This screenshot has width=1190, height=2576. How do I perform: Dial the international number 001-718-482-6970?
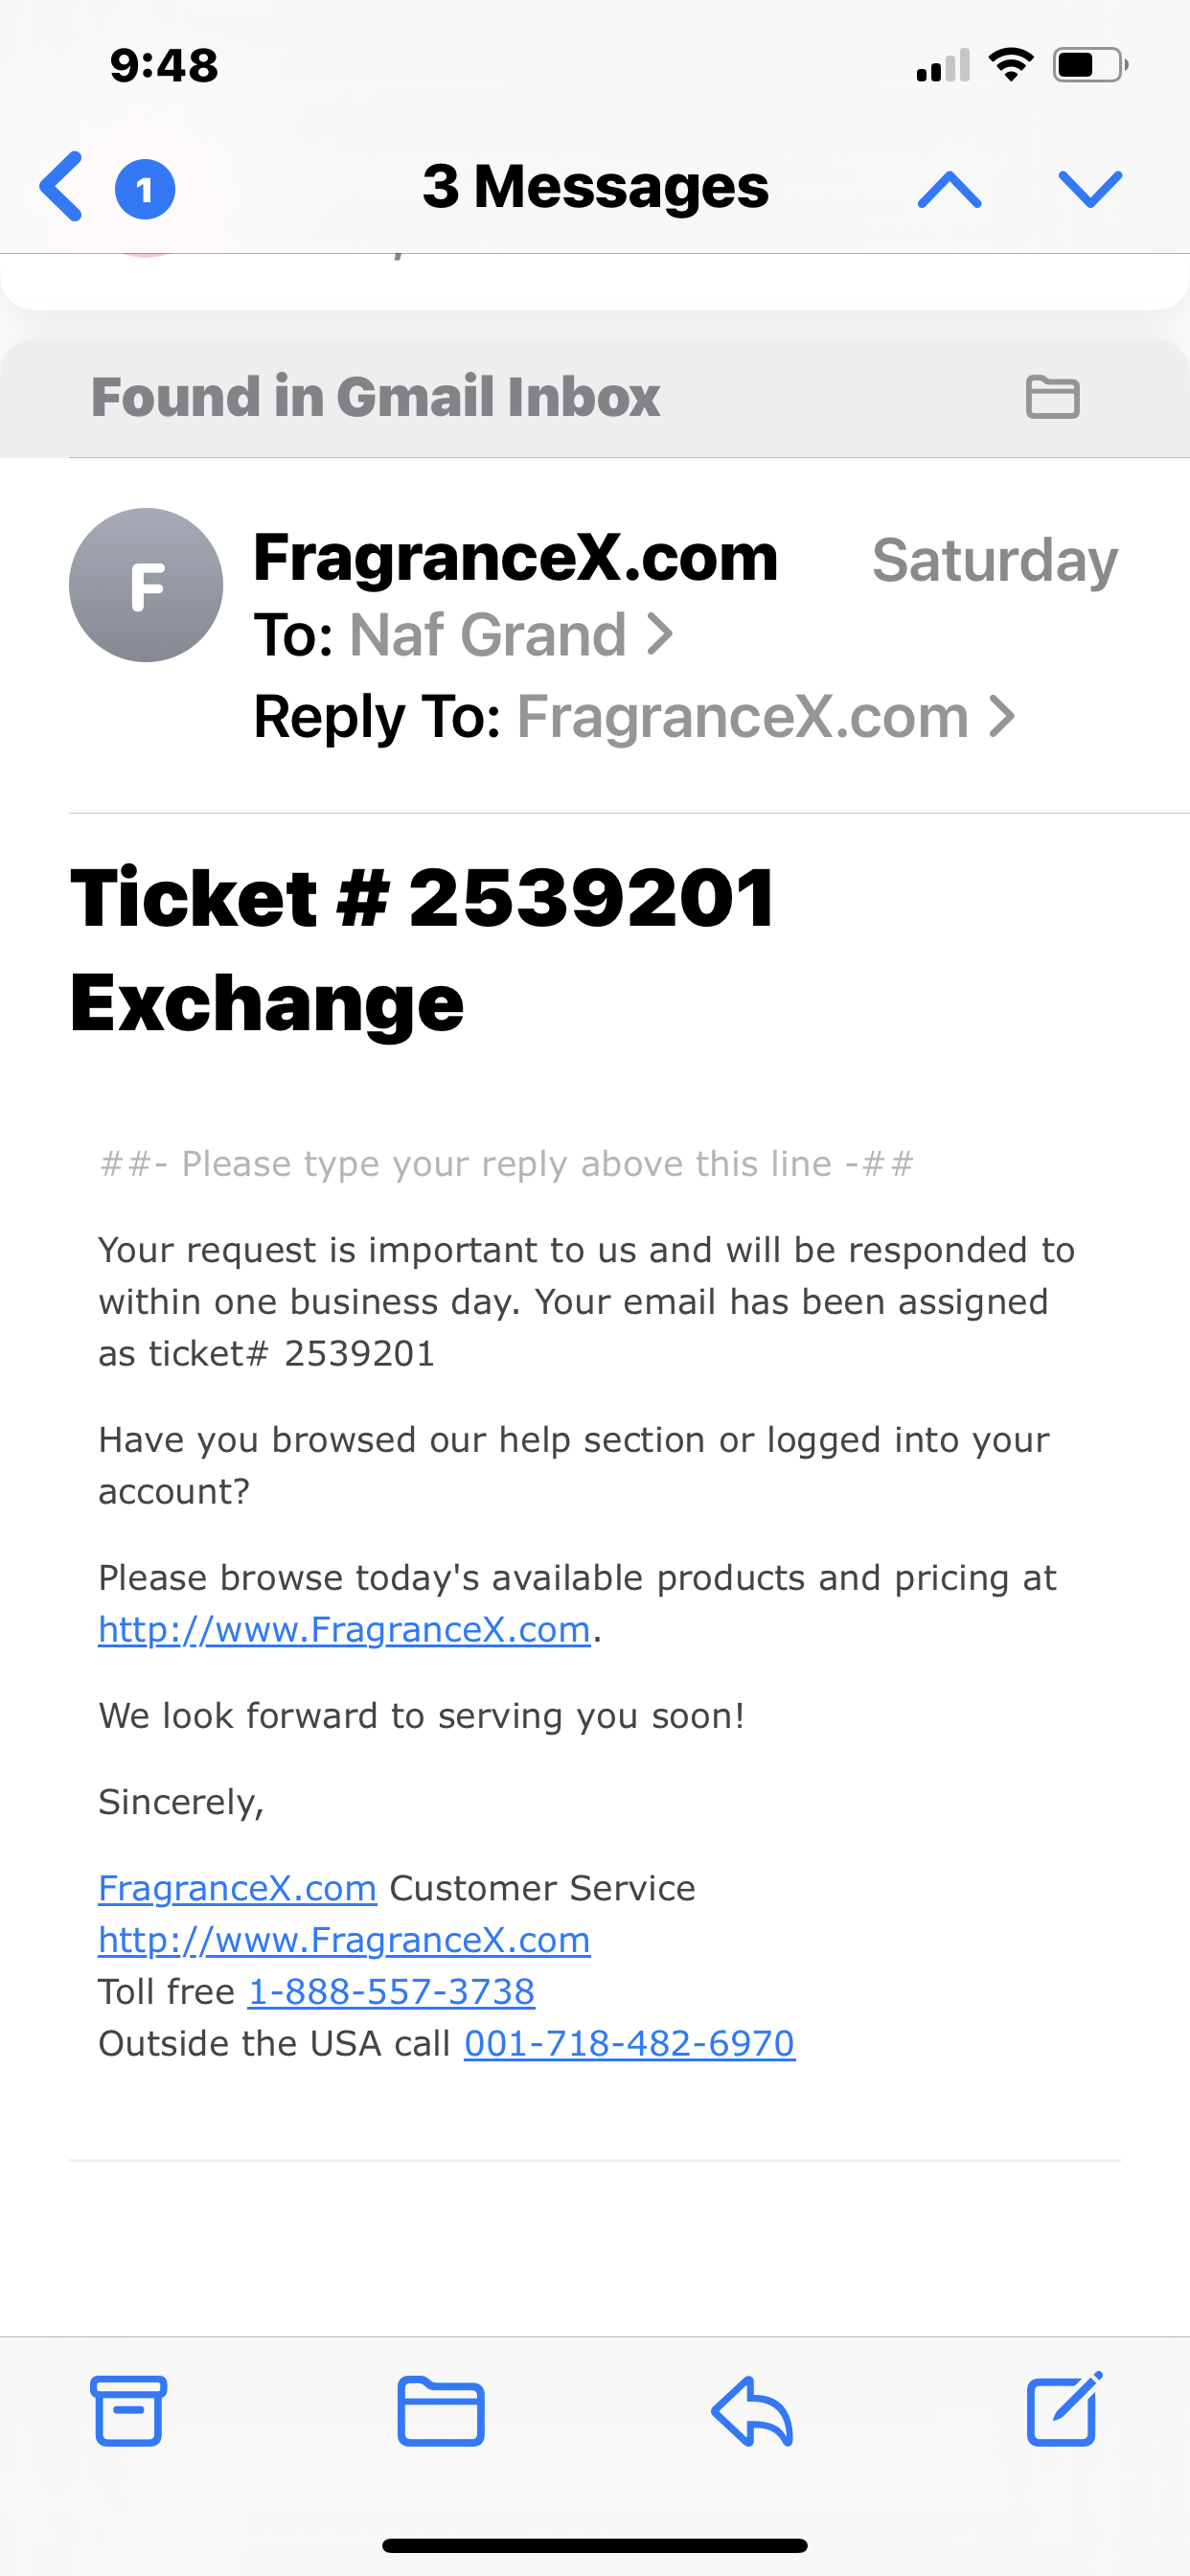tap(628, 2042)
